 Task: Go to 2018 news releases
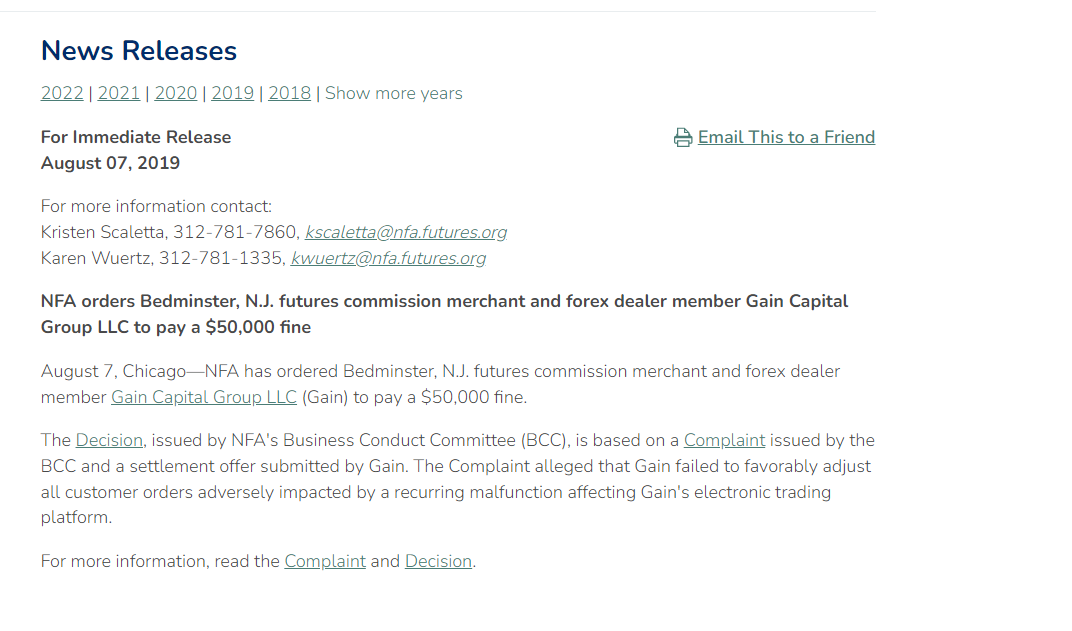click(x=290, y=93)
